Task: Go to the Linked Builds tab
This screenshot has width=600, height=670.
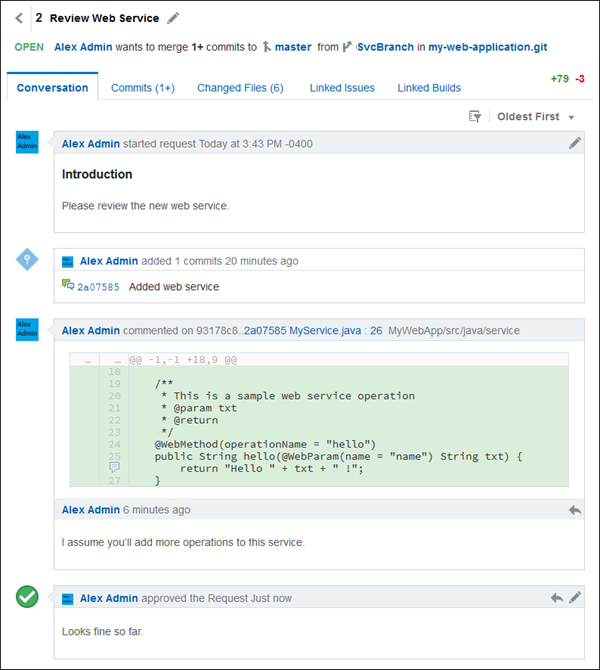Action: [429, 88]
